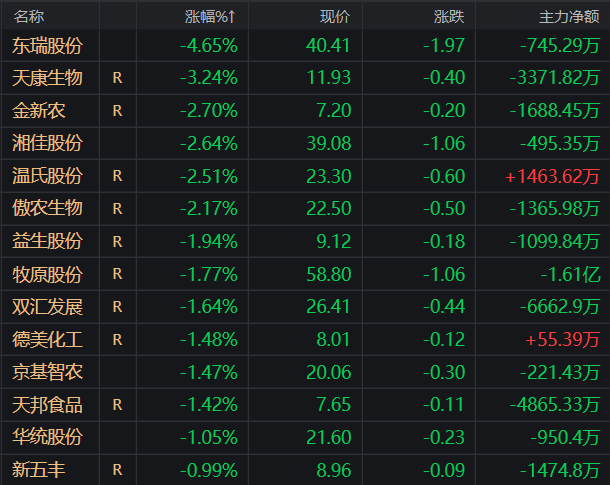Sort the table by 现价 column
This screenshot has width=610, height=485.
(334, 17)
